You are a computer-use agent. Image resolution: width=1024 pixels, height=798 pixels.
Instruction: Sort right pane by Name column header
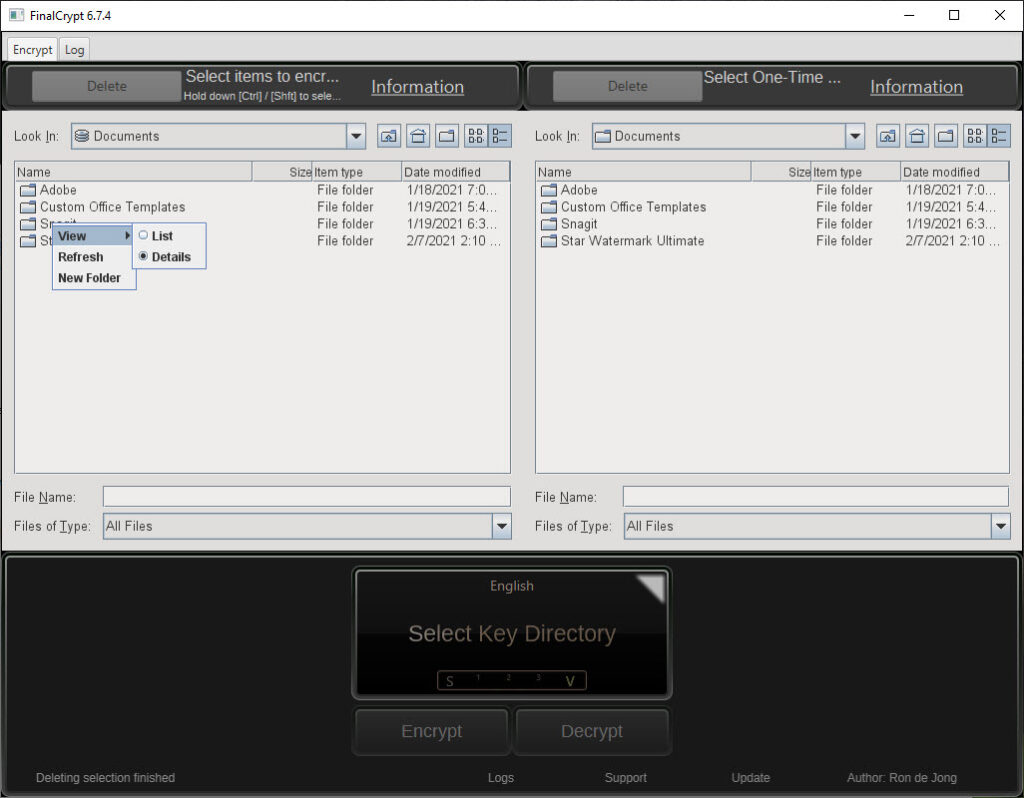pos(644,172)
